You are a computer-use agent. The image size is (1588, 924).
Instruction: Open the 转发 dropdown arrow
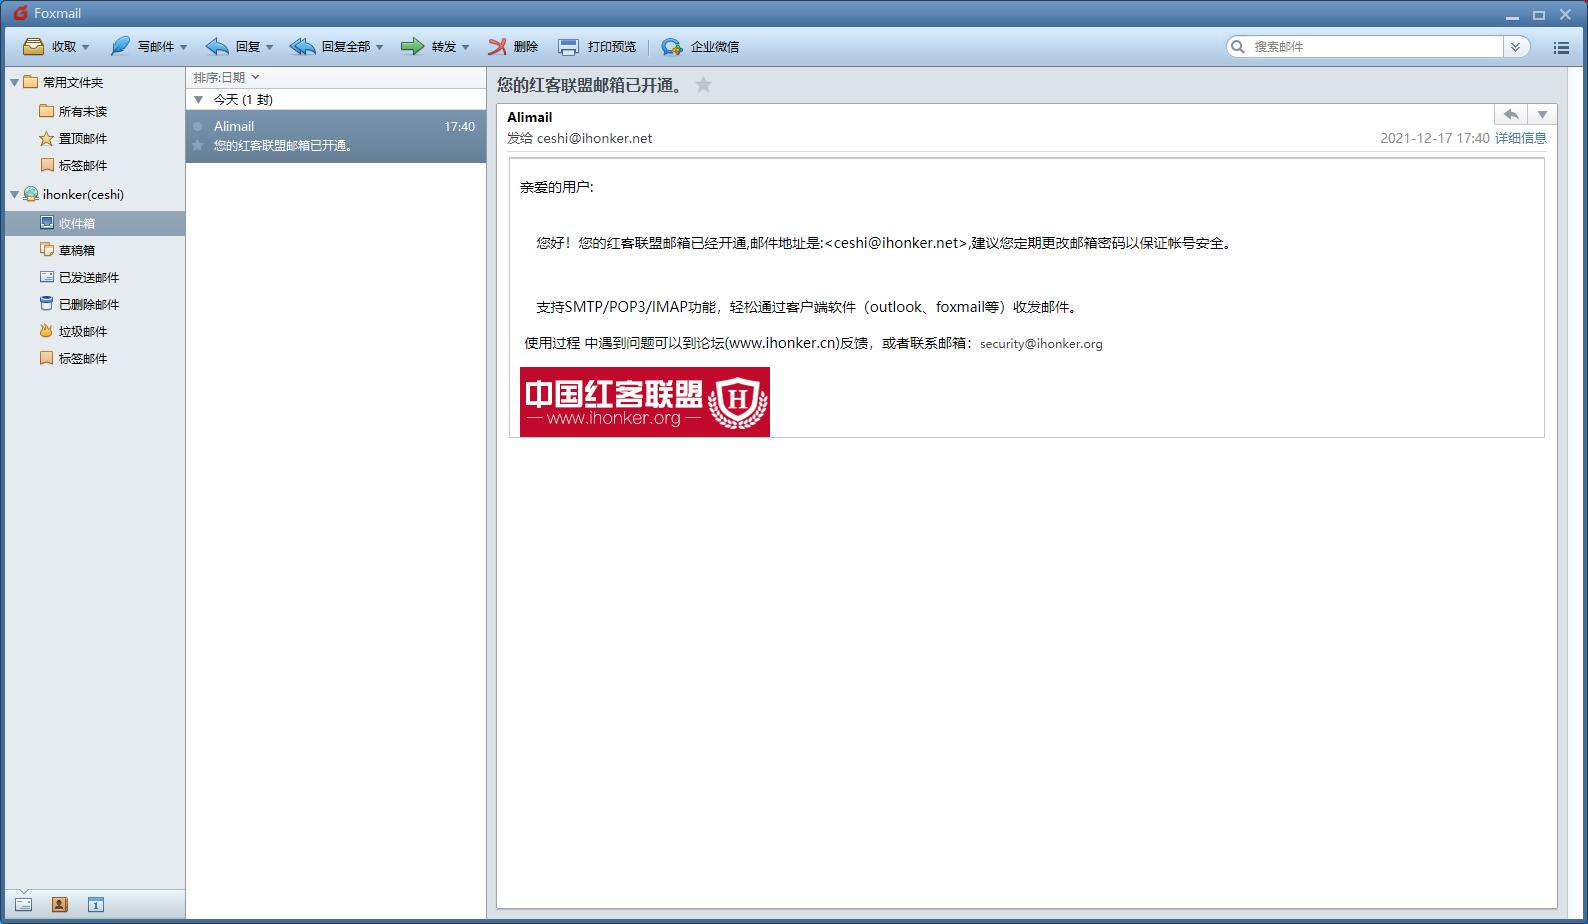click(x=465, y=47)
